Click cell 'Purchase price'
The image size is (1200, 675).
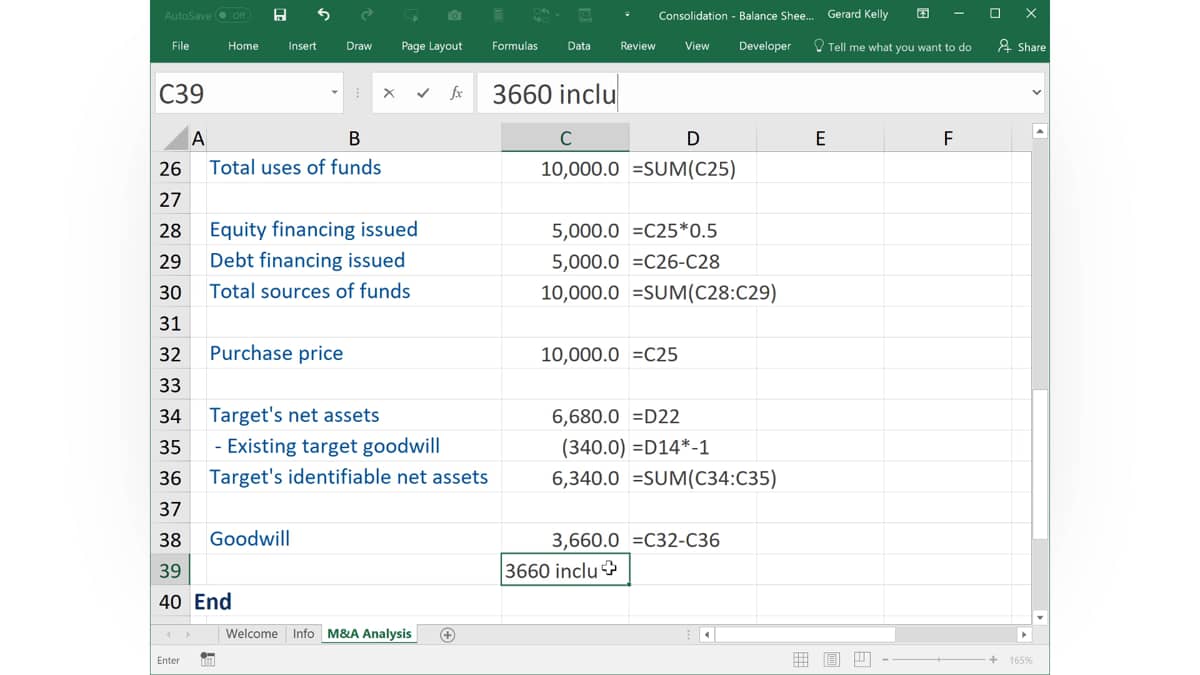[x=276, y=354]
